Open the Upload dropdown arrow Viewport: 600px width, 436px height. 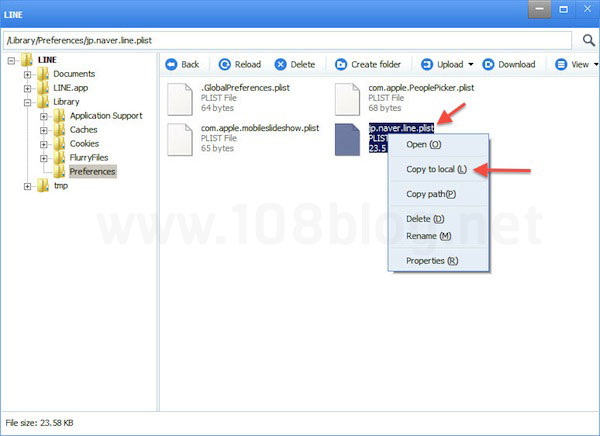(471, 64)
